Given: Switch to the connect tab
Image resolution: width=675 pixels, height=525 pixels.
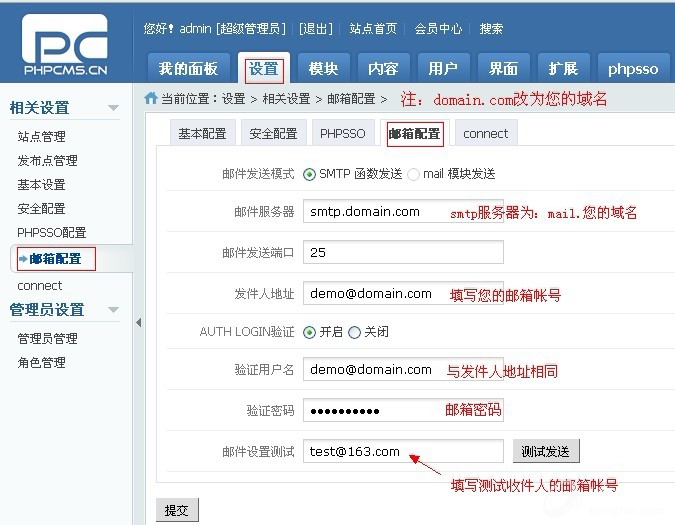Looking at the screenshot, I should click(x=485, y=133).
